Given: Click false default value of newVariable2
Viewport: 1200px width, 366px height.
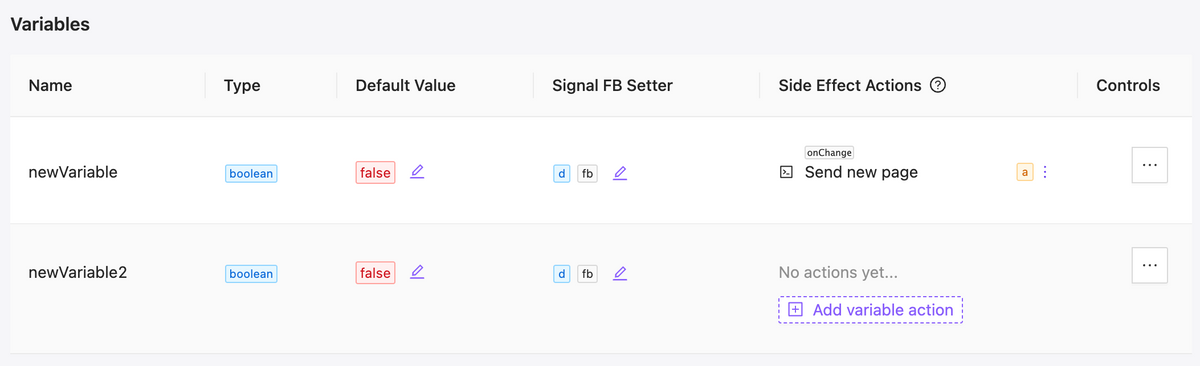Looking at the screenshot, I should 375,272.
